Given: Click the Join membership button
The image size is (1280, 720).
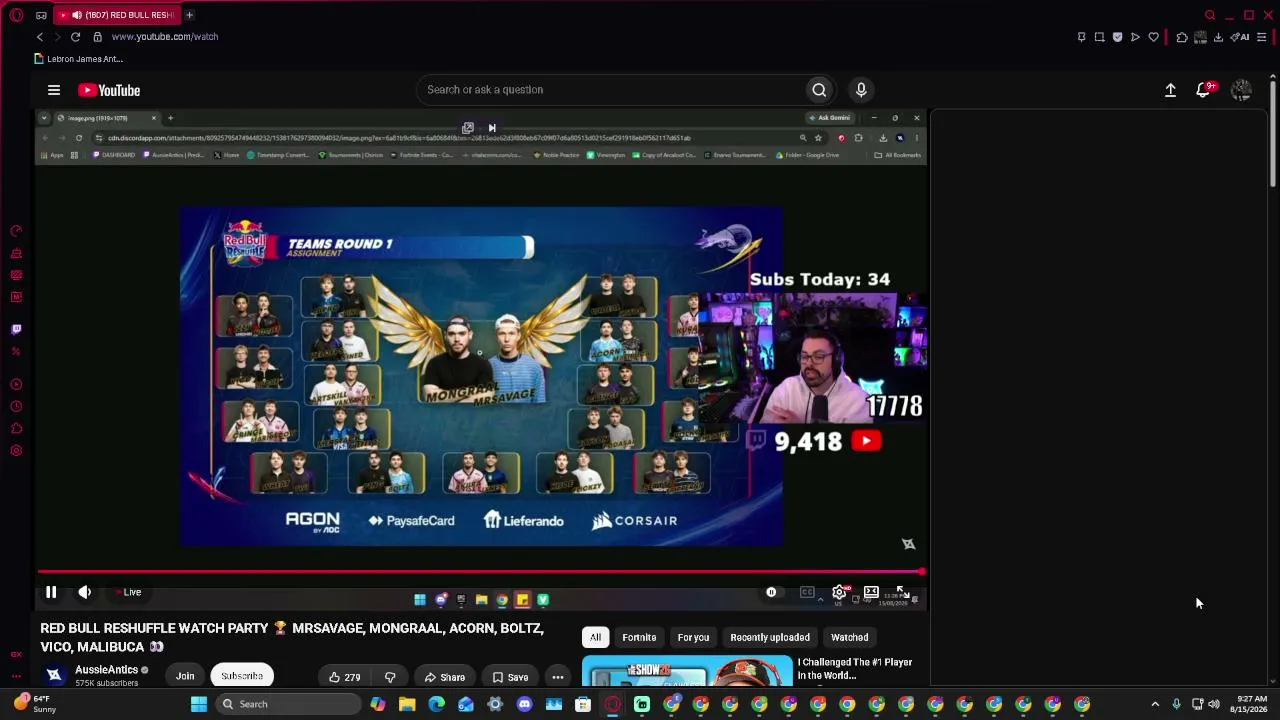Looking at the screenshot, I should point(185,676).
